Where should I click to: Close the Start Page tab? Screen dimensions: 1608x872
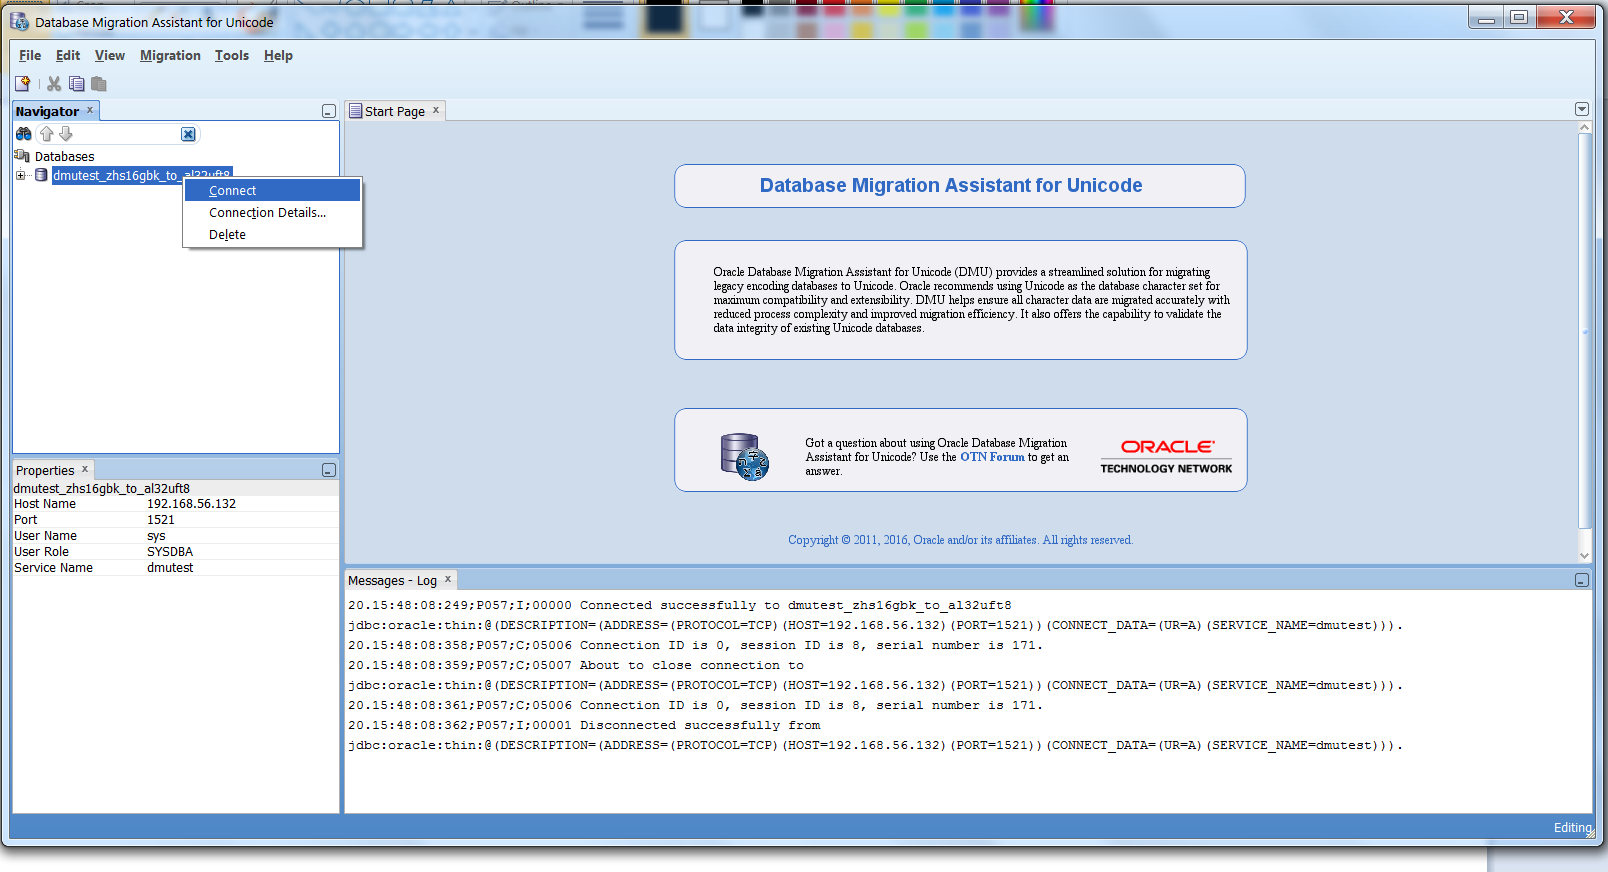(436, 110)
